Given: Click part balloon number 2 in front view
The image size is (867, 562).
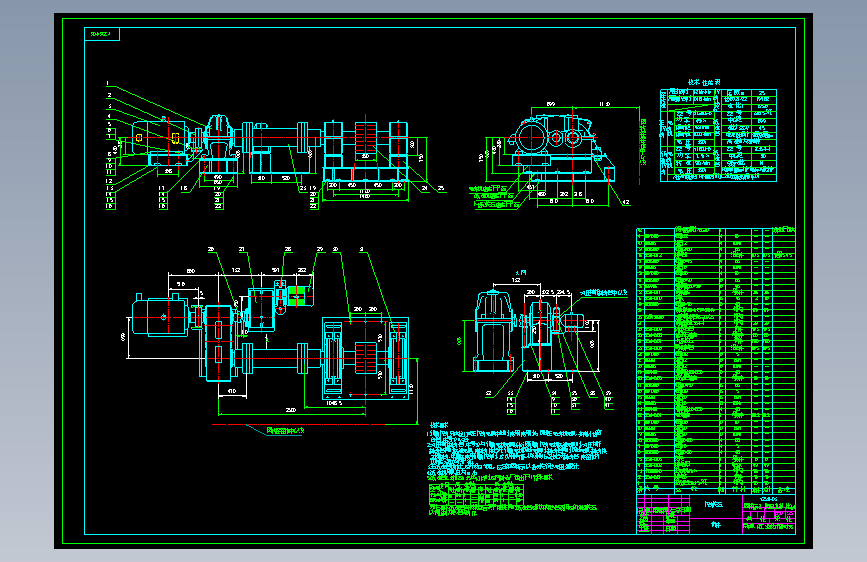Looking at the screenshot, I should click(109, 95).
